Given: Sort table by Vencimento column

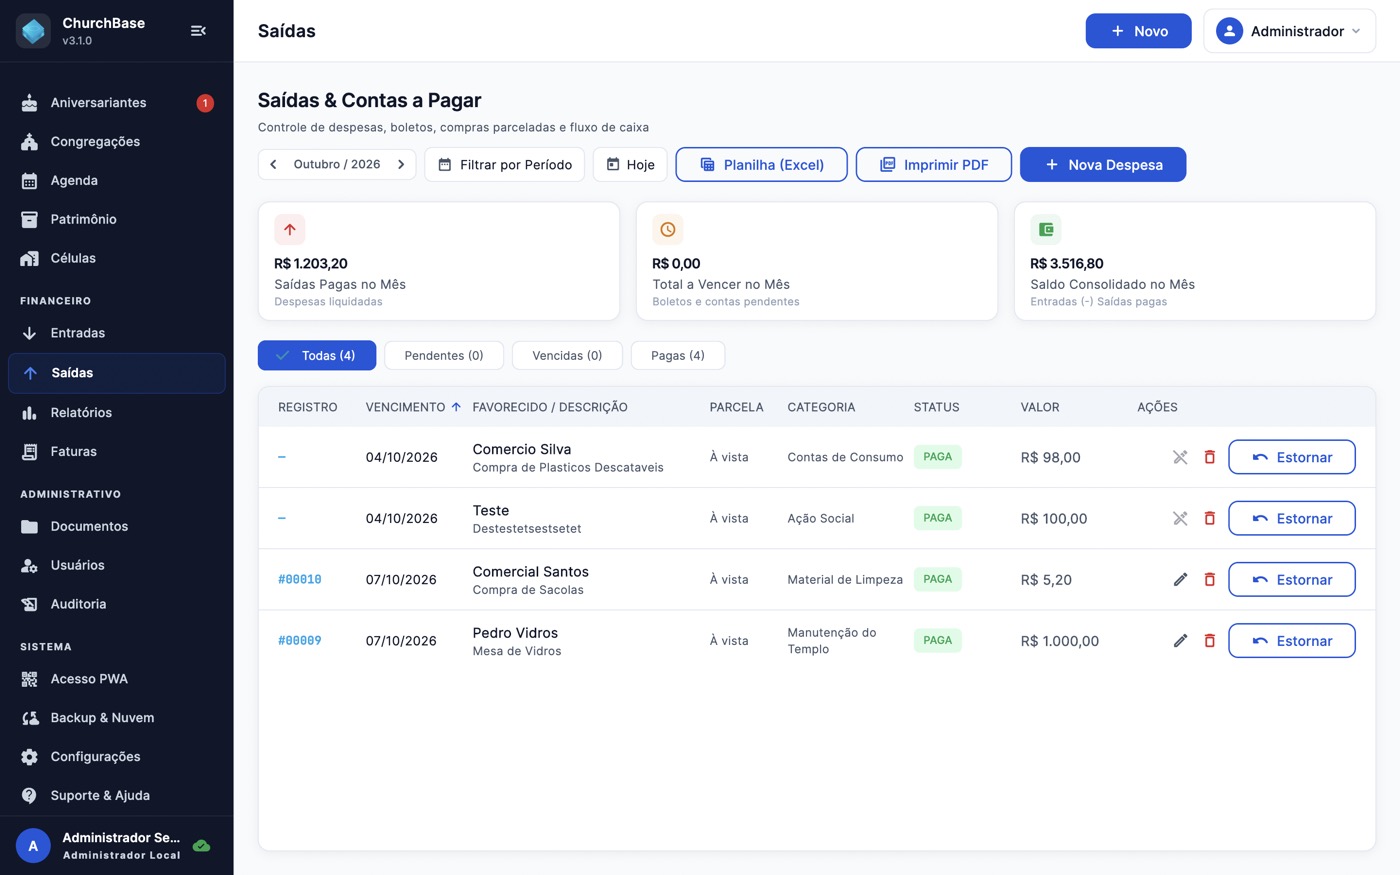Looking at the screenshot, I should click(413, 407).
